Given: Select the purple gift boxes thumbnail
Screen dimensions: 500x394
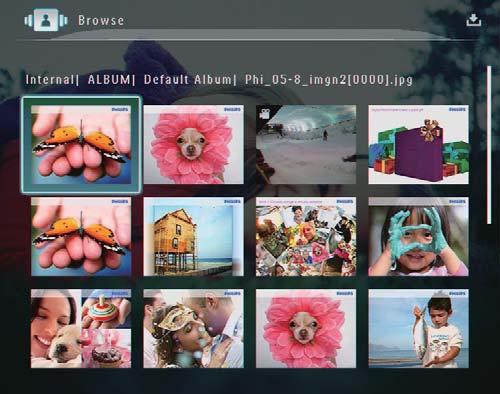Looking at the screenshot, I should pos(418,145).
